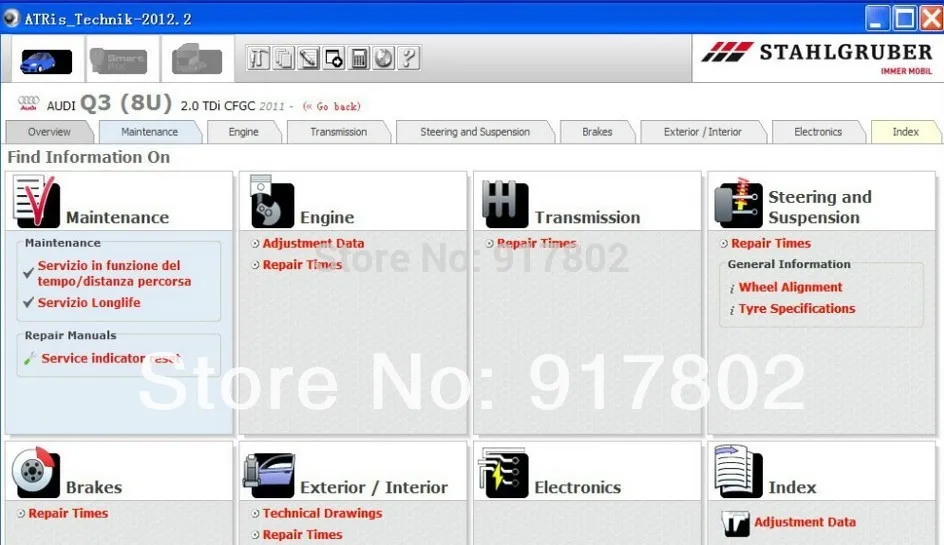Open Adjustment Data link in Index panel

point(805,522)
